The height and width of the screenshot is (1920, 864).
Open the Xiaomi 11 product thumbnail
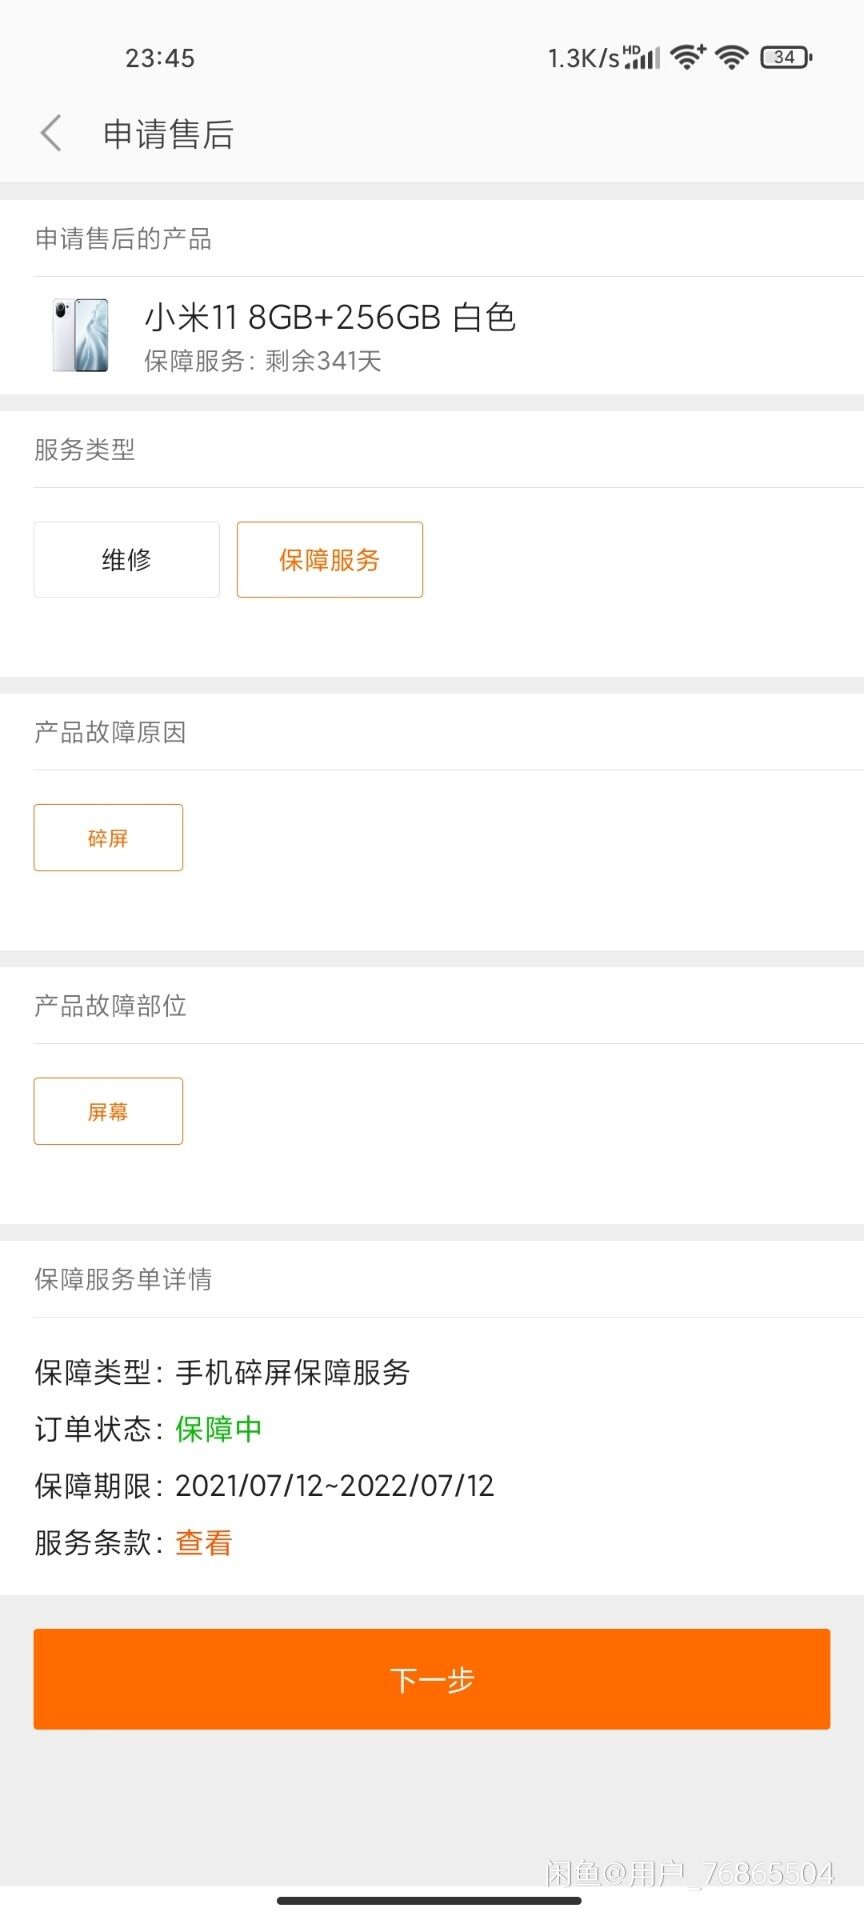tap(81, 335)
